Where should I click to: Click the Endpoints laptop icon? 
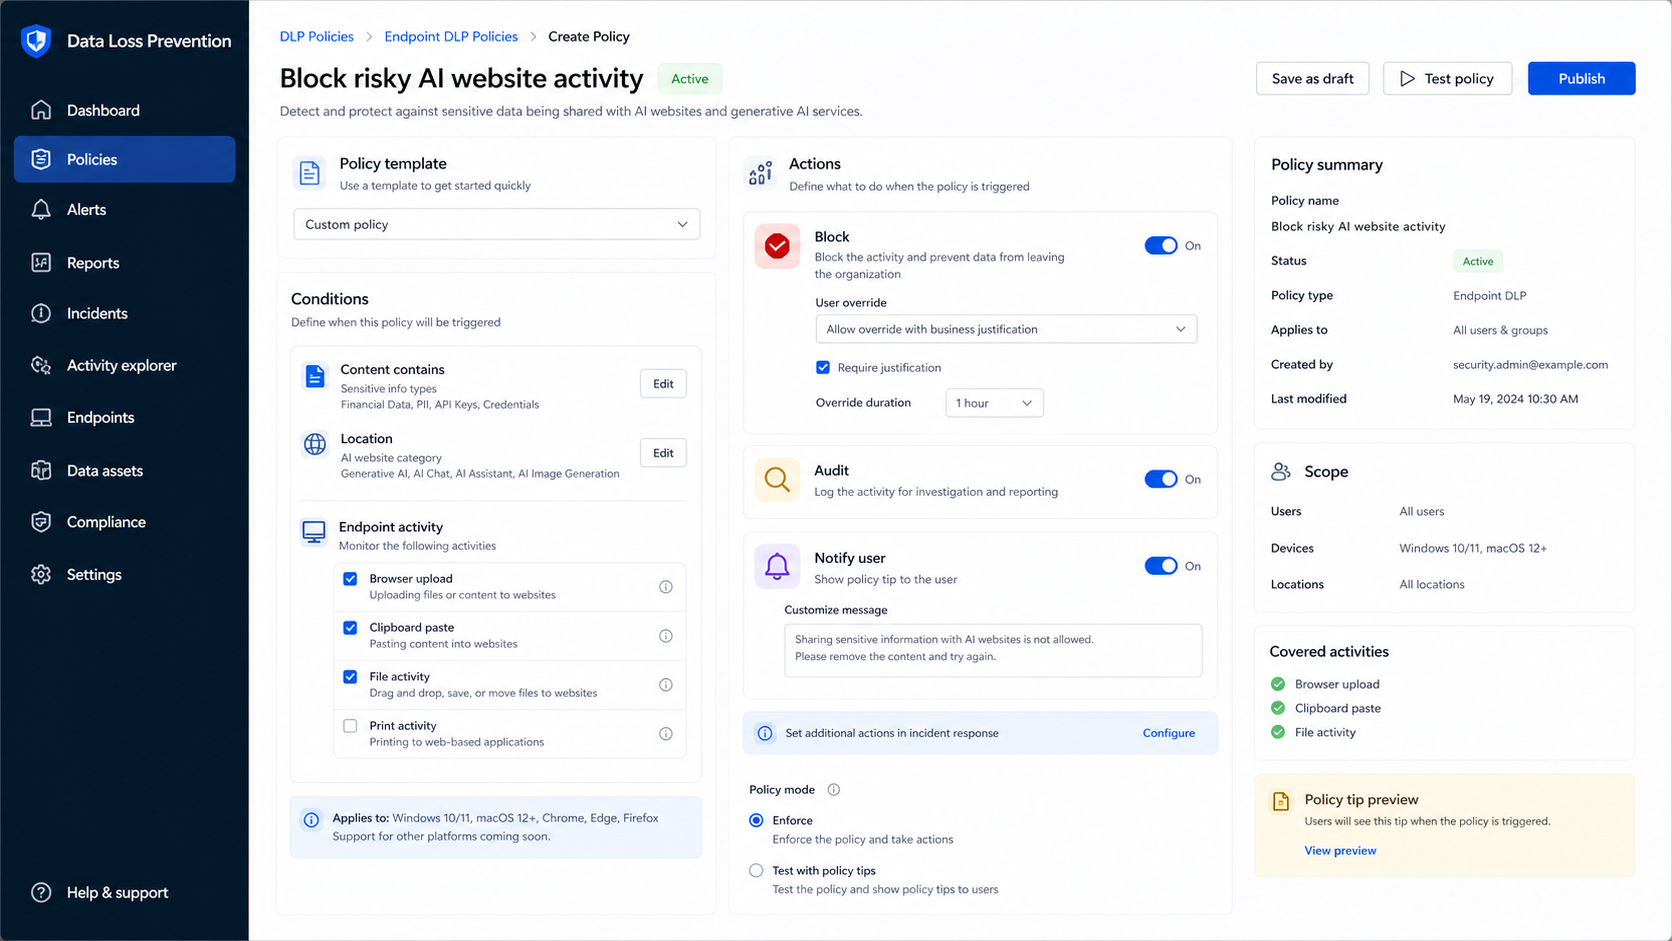coord(41,417)
